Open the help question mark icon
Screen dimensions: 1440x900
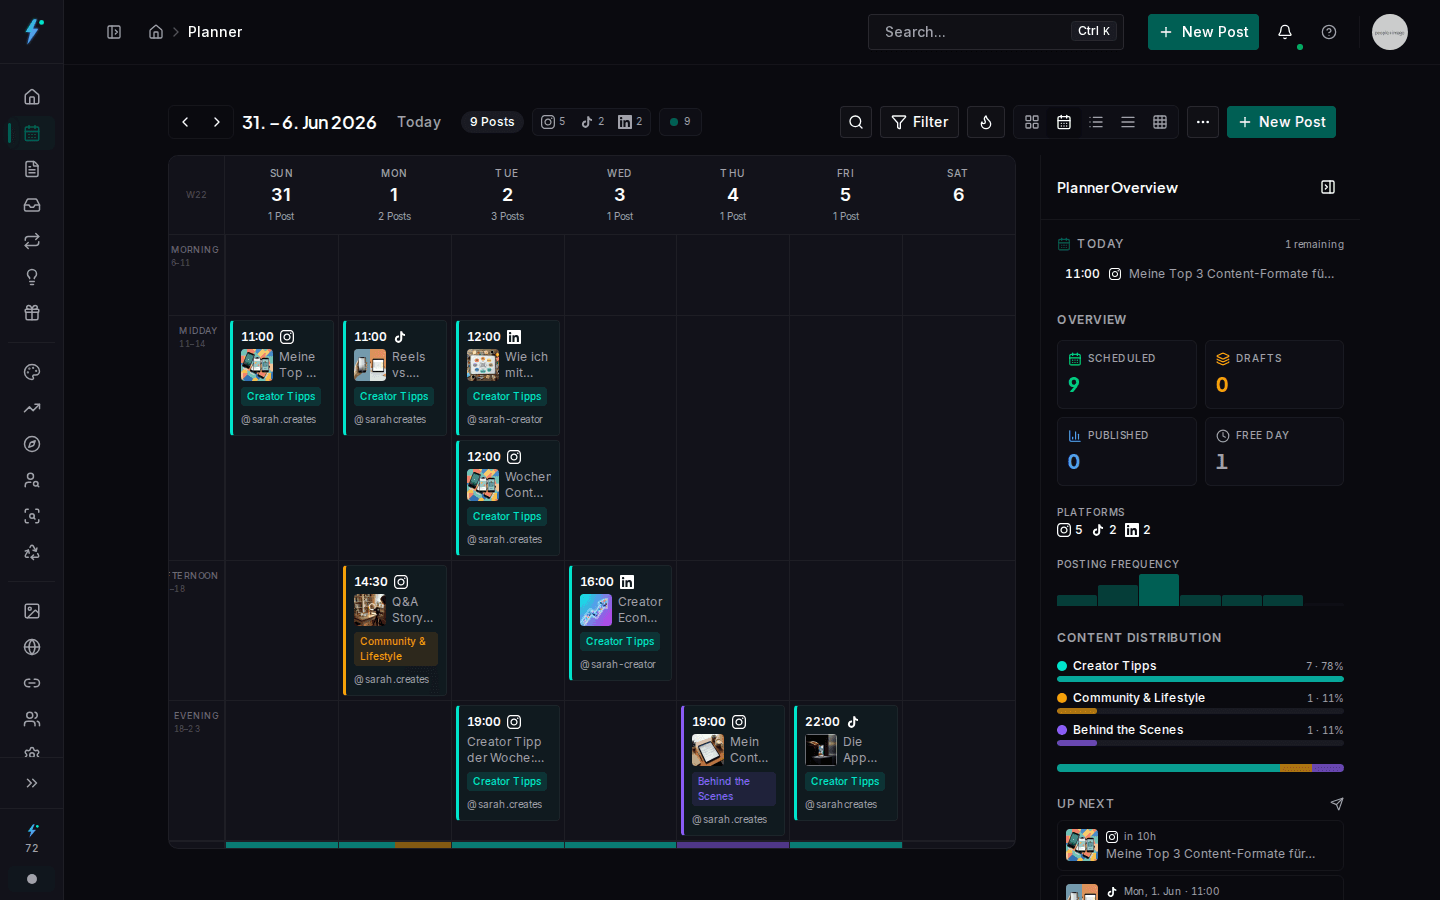tap(1329, 32)
